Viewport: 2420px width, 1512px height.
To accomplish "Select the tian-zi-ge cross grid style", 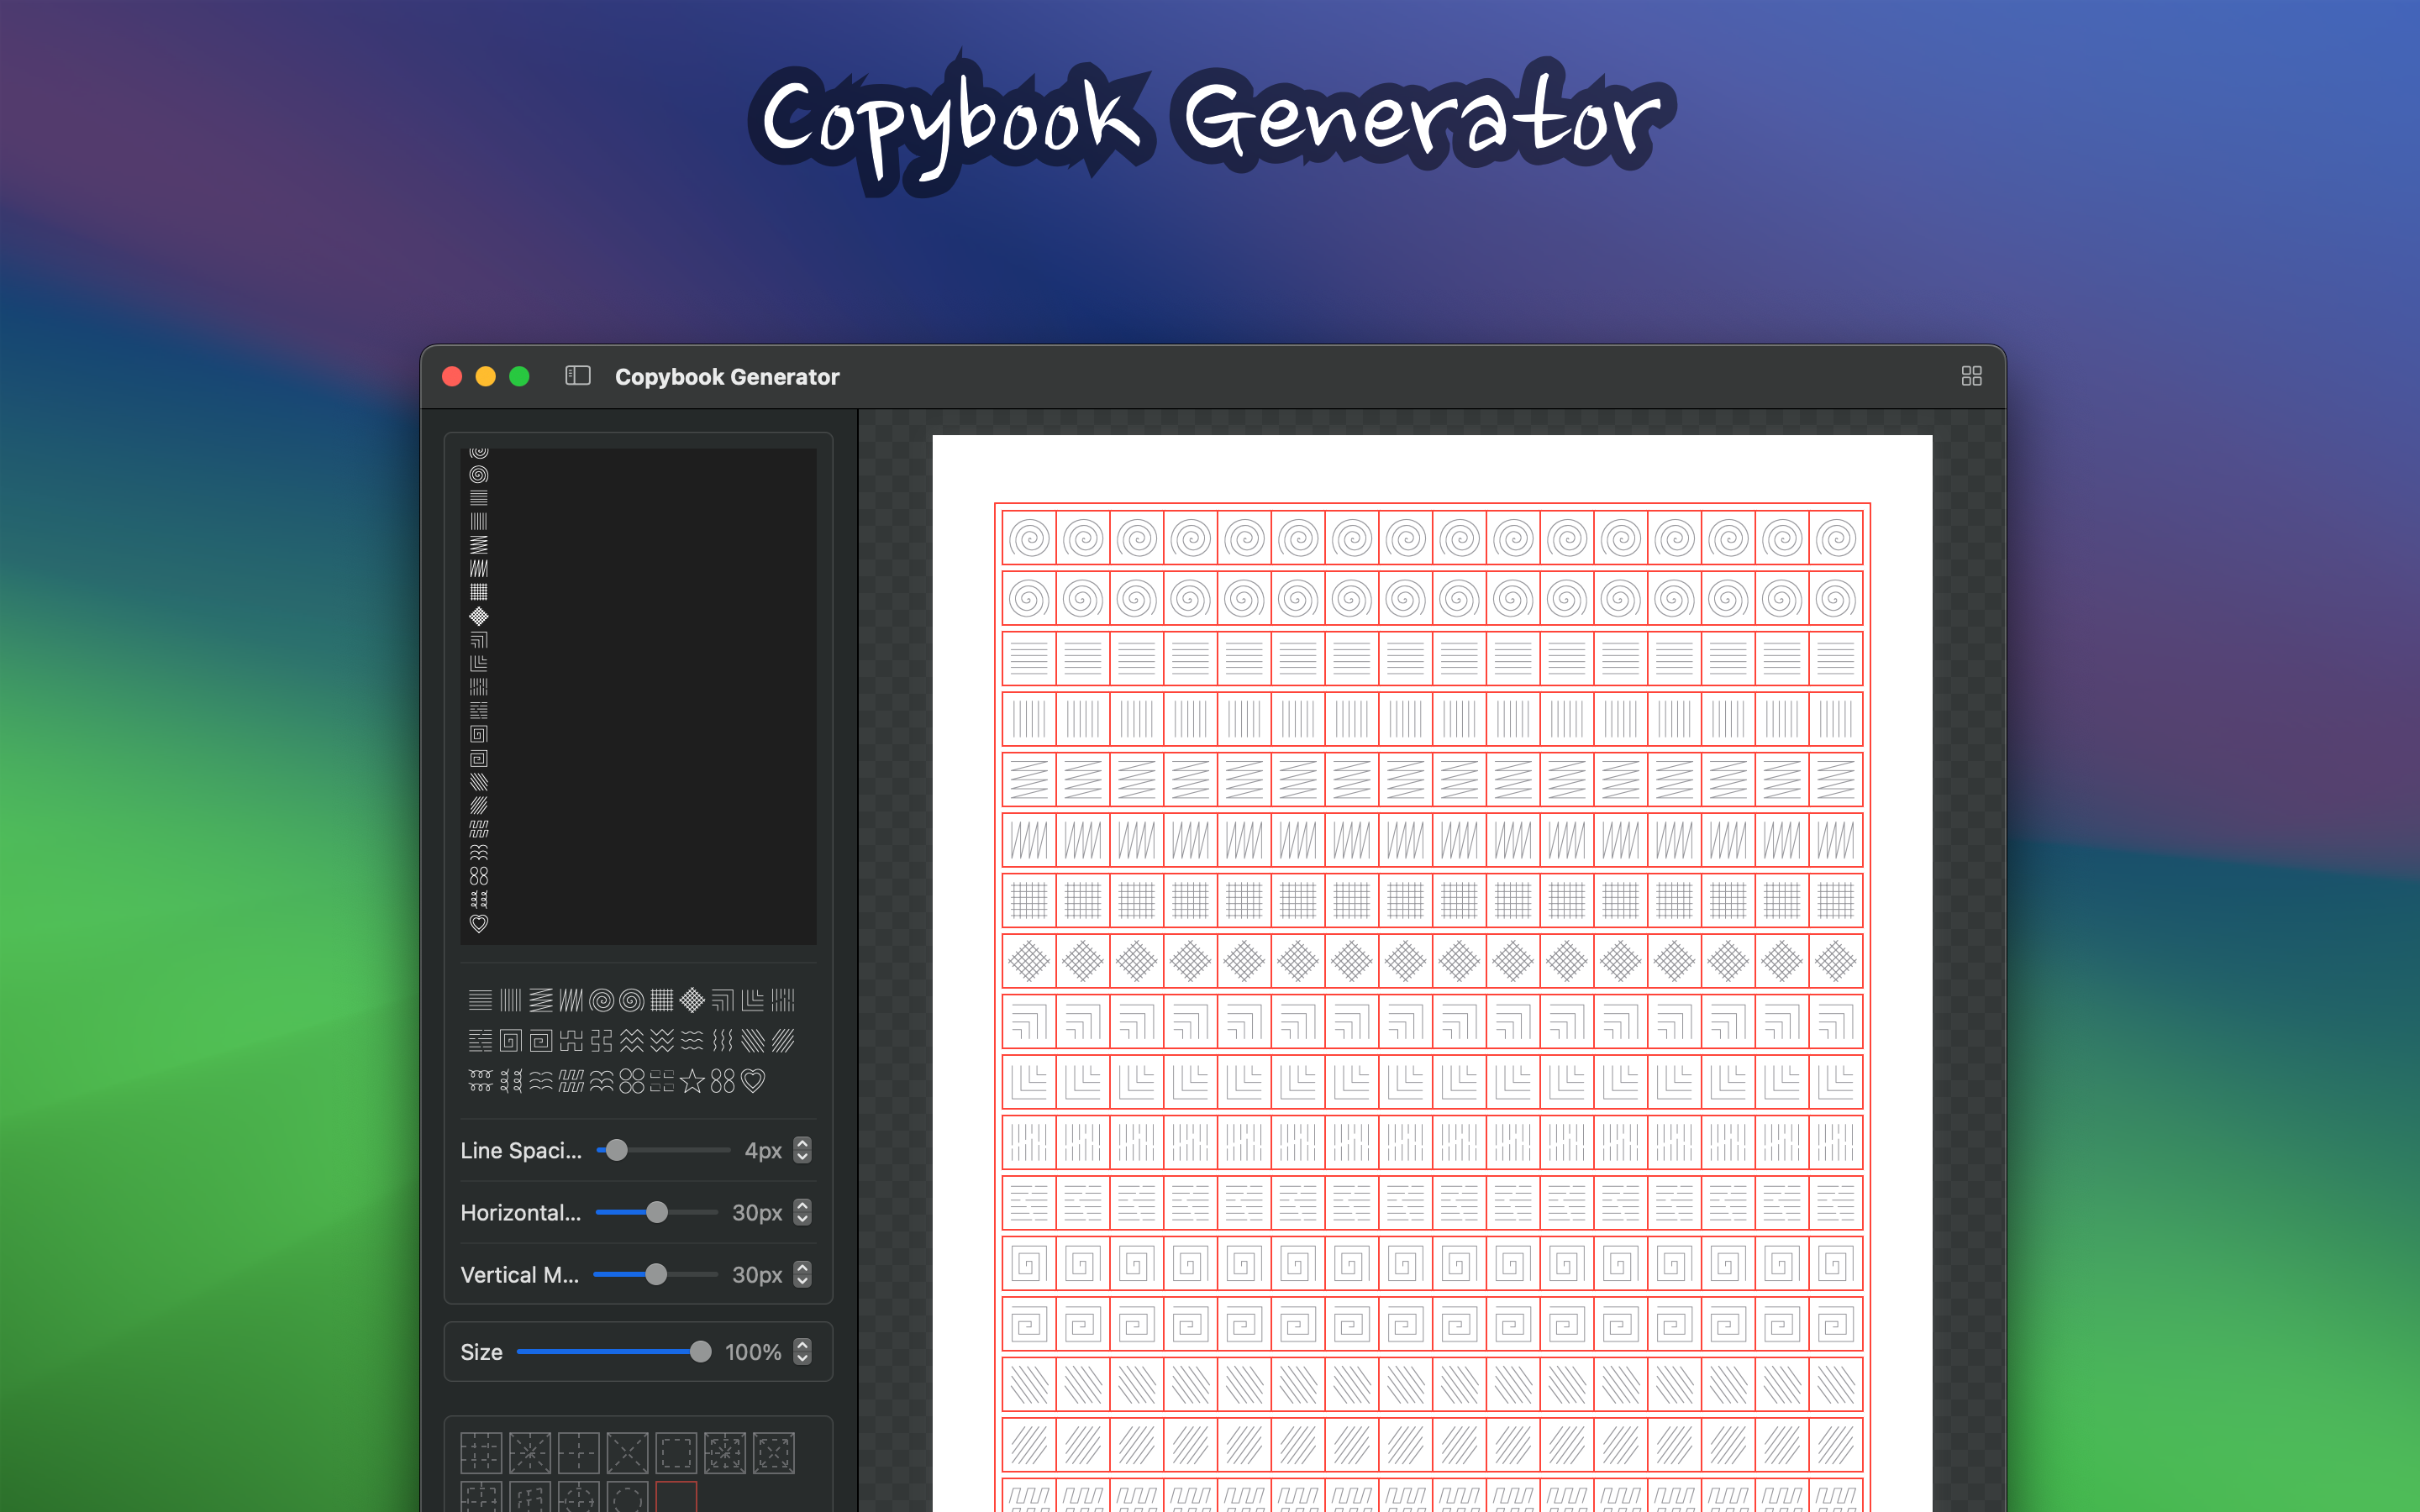I will coord(579,1454).
